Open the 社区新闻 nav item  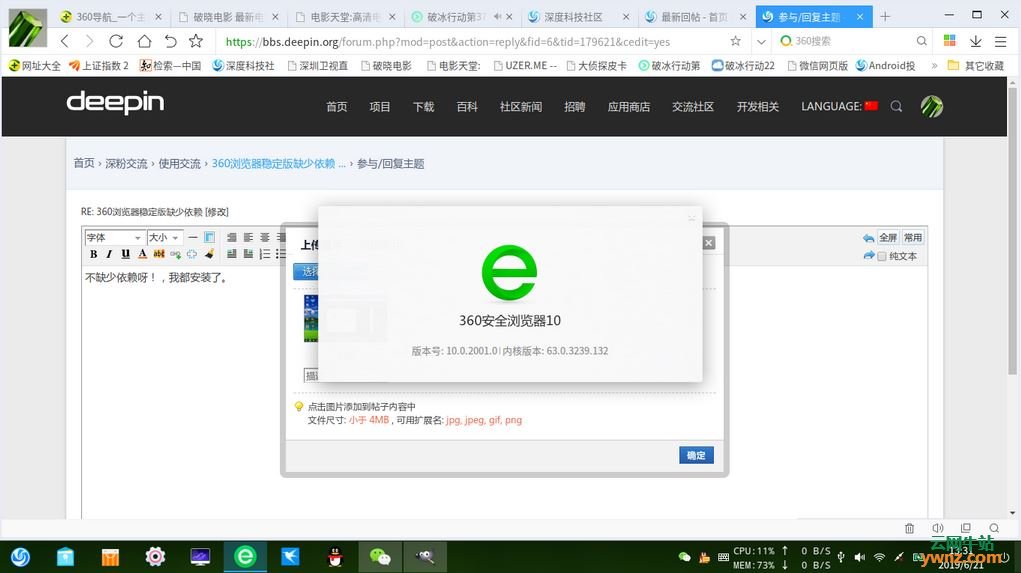(x=520, y=107)
